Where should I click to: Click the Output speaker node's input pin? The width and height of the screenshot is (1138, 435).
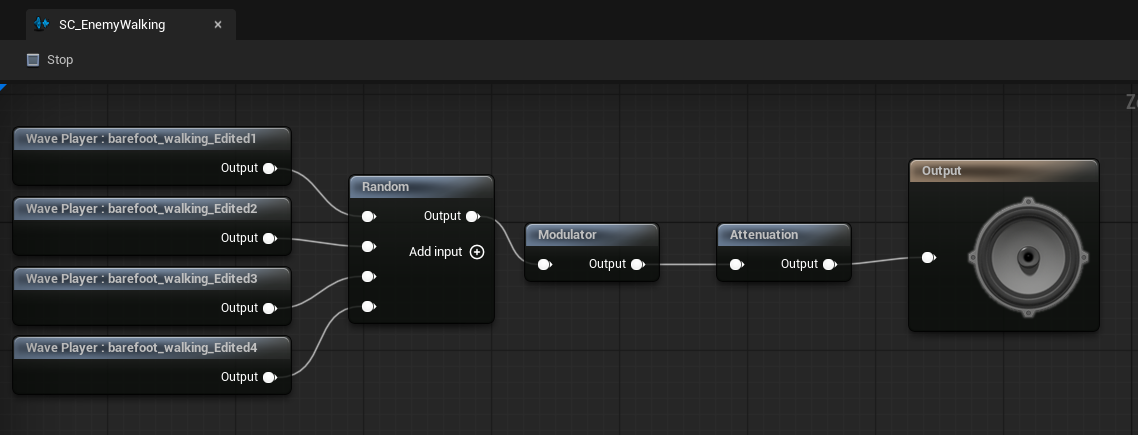click(x=929, y=258)
